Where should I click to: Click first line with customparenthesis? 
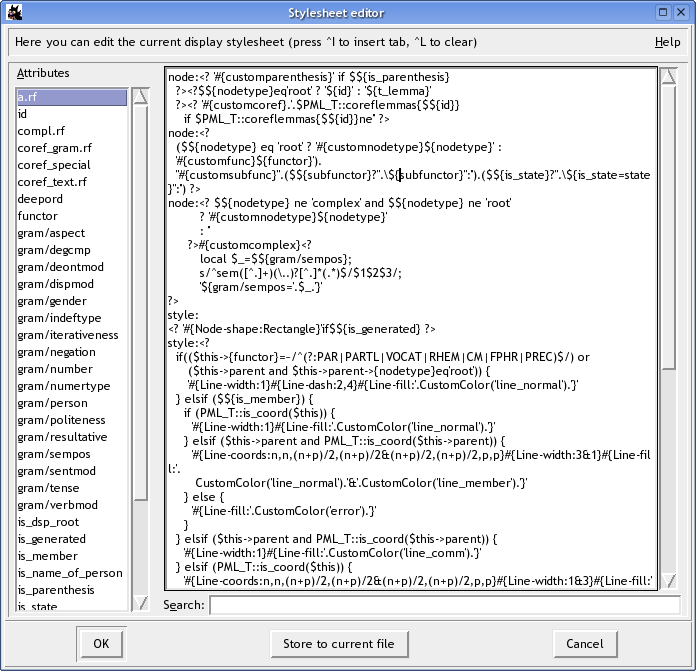click(308, 77)
